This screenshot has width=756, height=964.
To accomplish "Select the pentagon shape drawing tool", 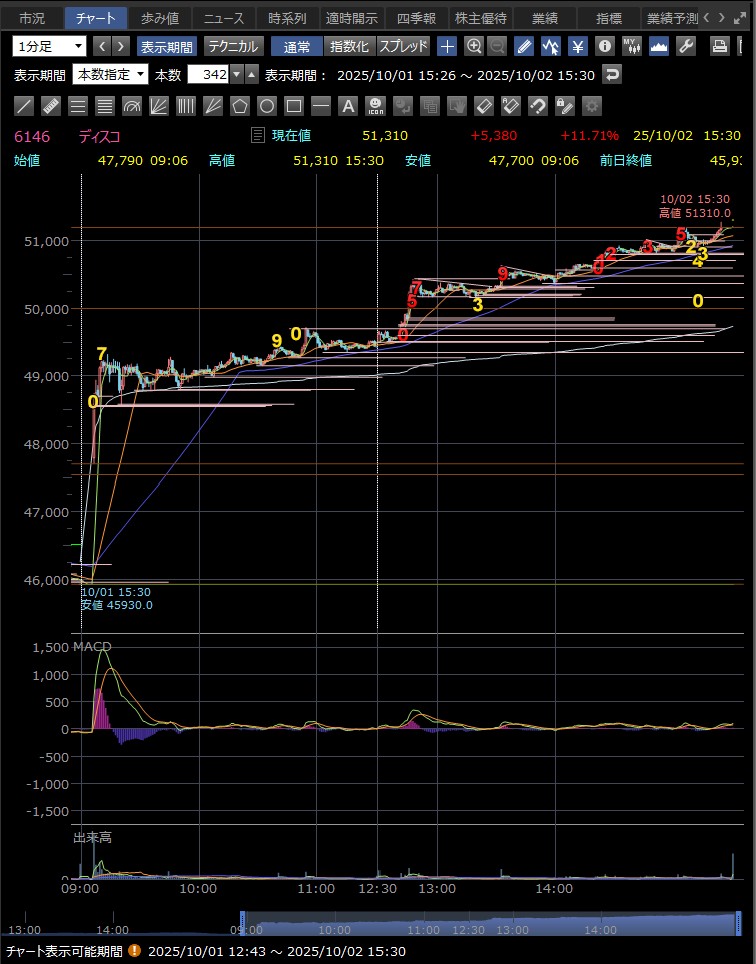I will click(239, 106).
